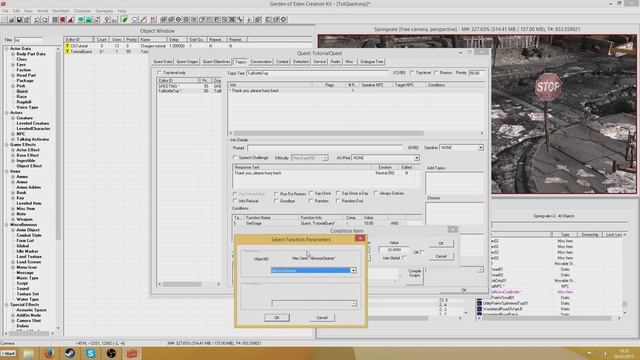This screenshot has height=360, width=640.
Task: Enable the Rumors checkbox
Action: click(436, 73)
